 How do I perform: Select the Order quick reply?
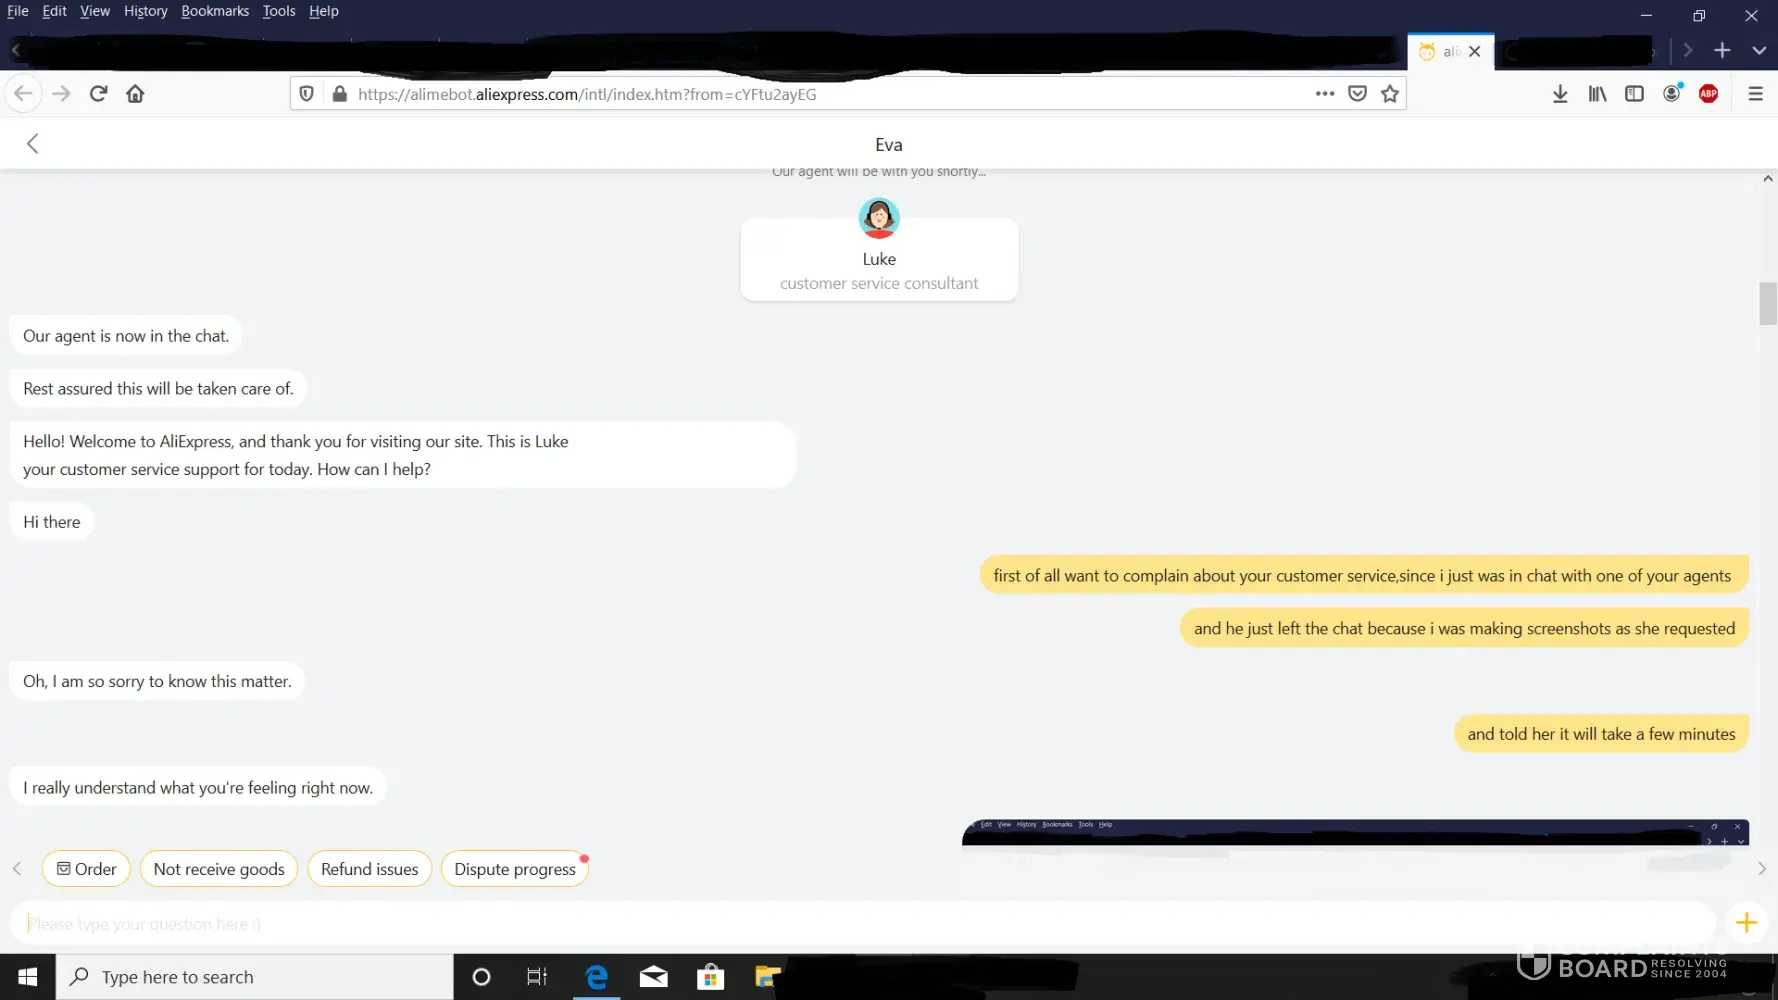tap(87, 869)
